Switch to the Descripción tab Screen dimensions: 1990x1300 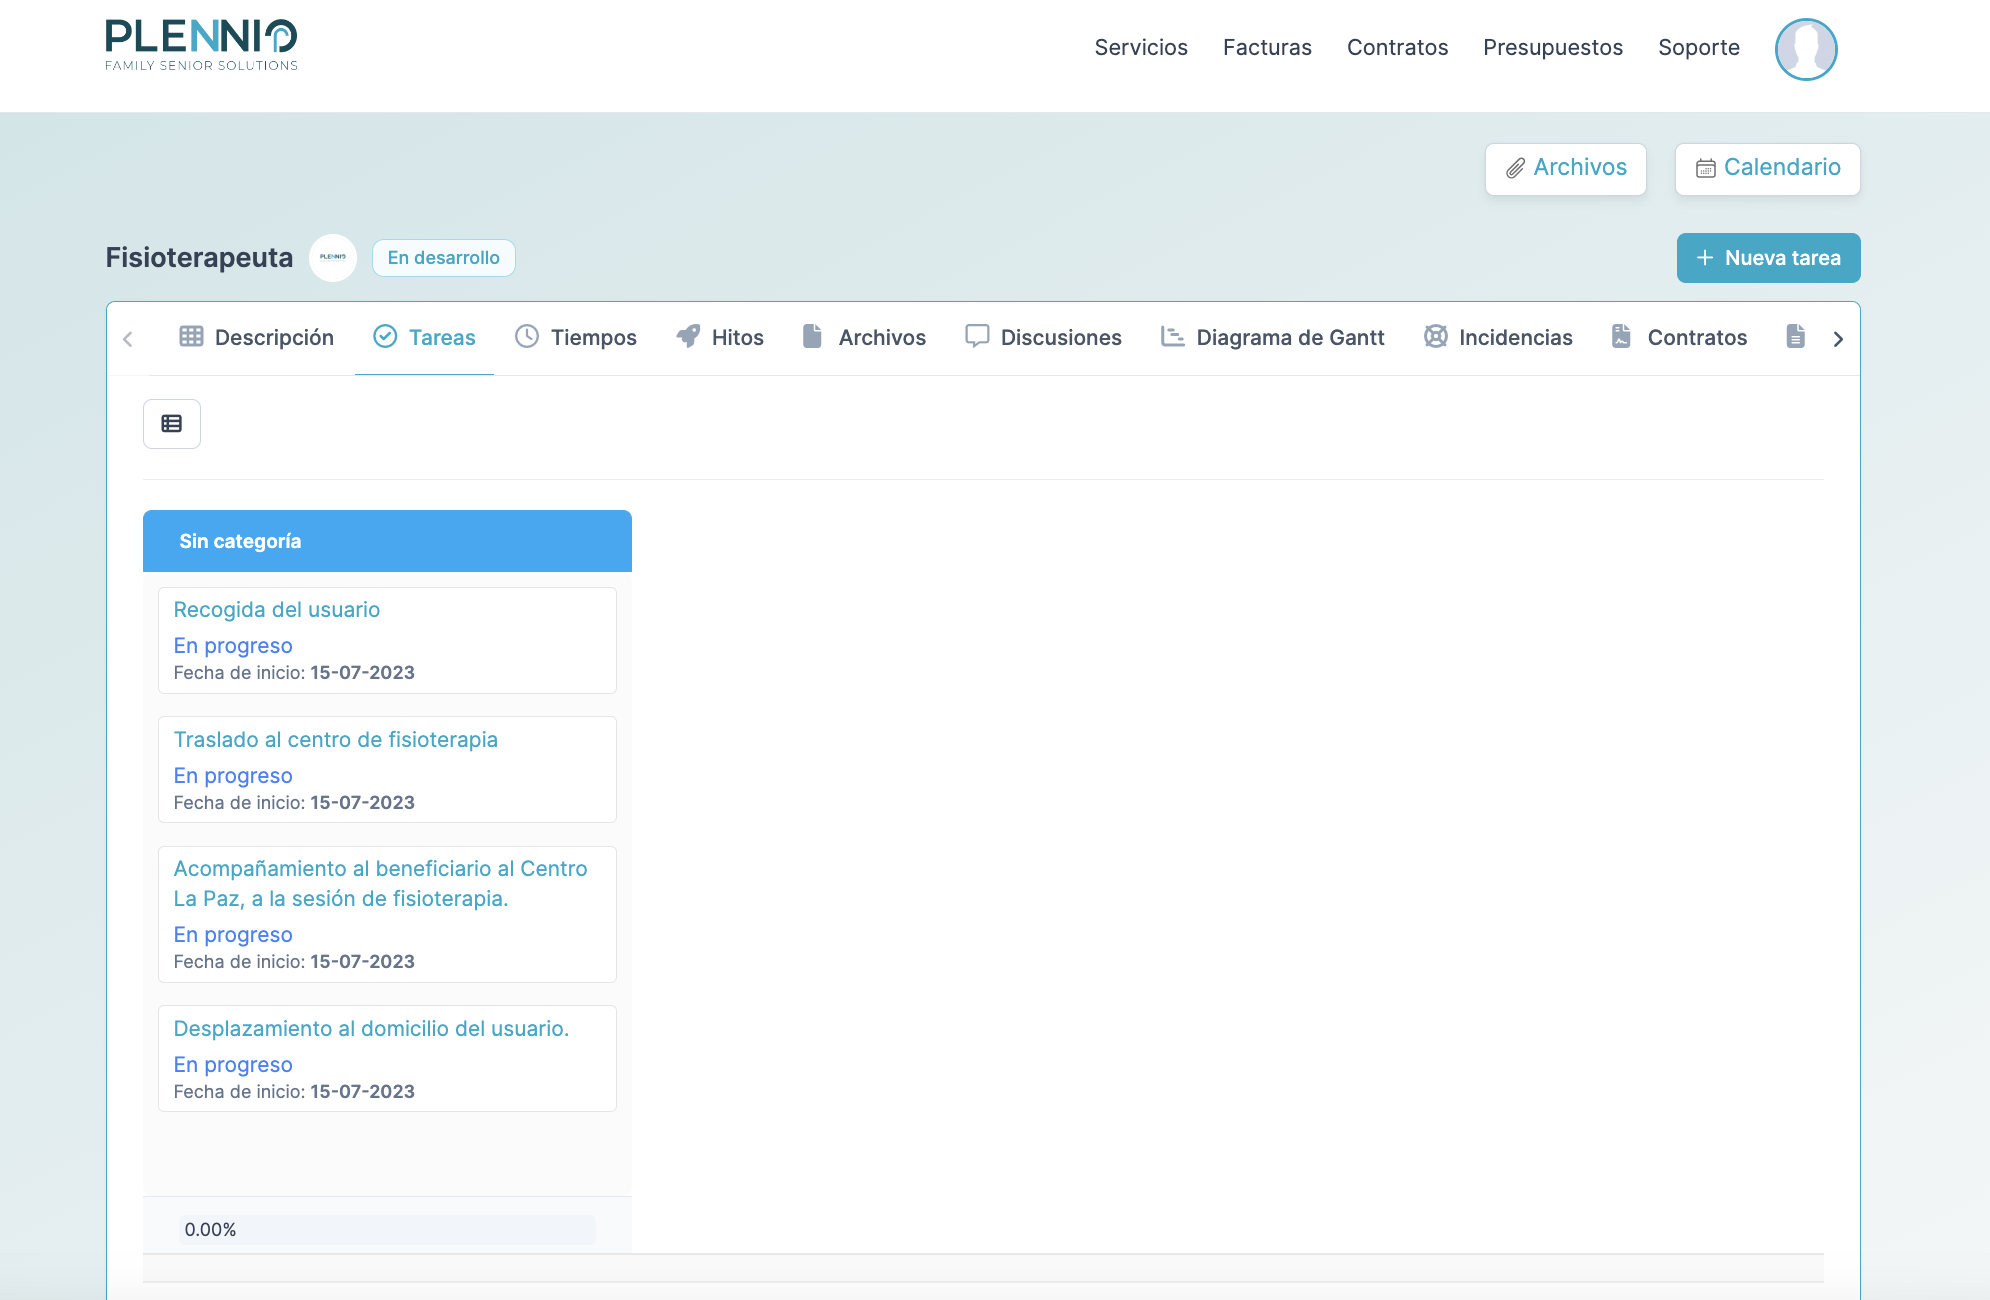pos(256,338)
